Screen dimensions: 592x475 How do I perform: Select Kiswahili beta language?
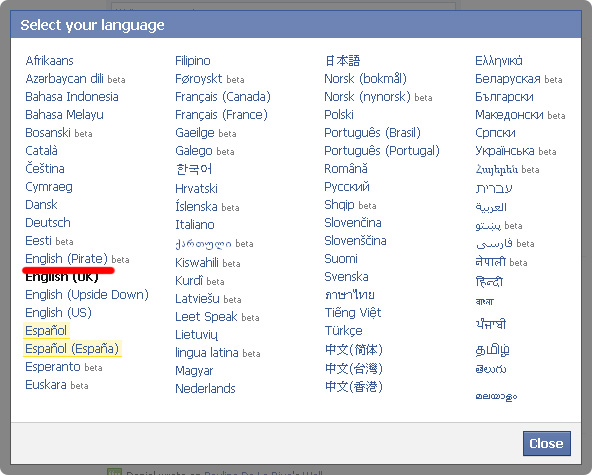(x=197, y=262)
